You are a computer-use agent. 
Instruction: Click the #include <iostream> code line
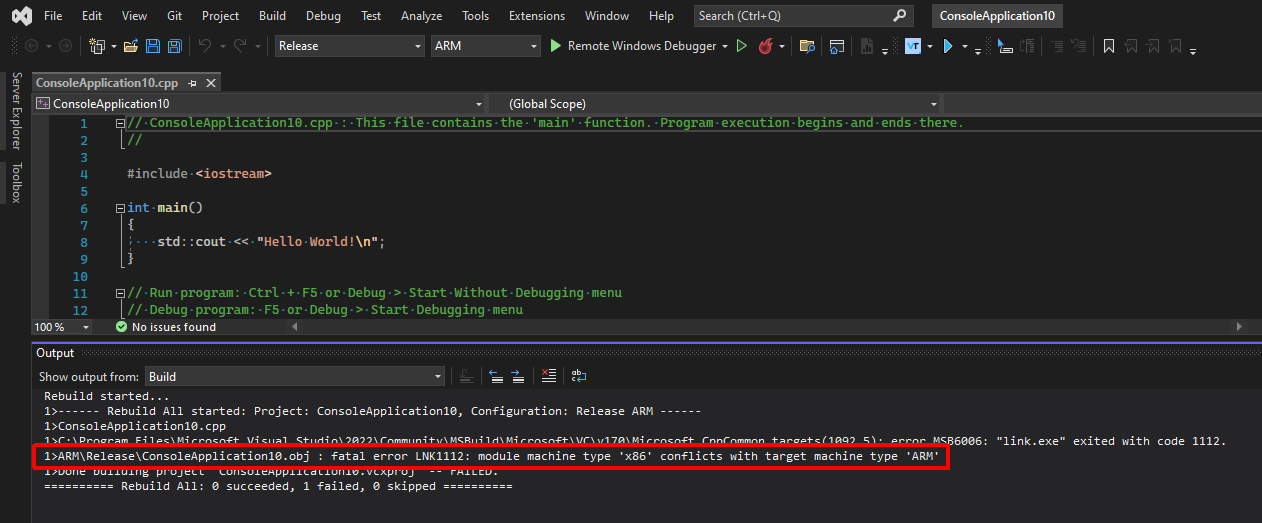[199, 174]
